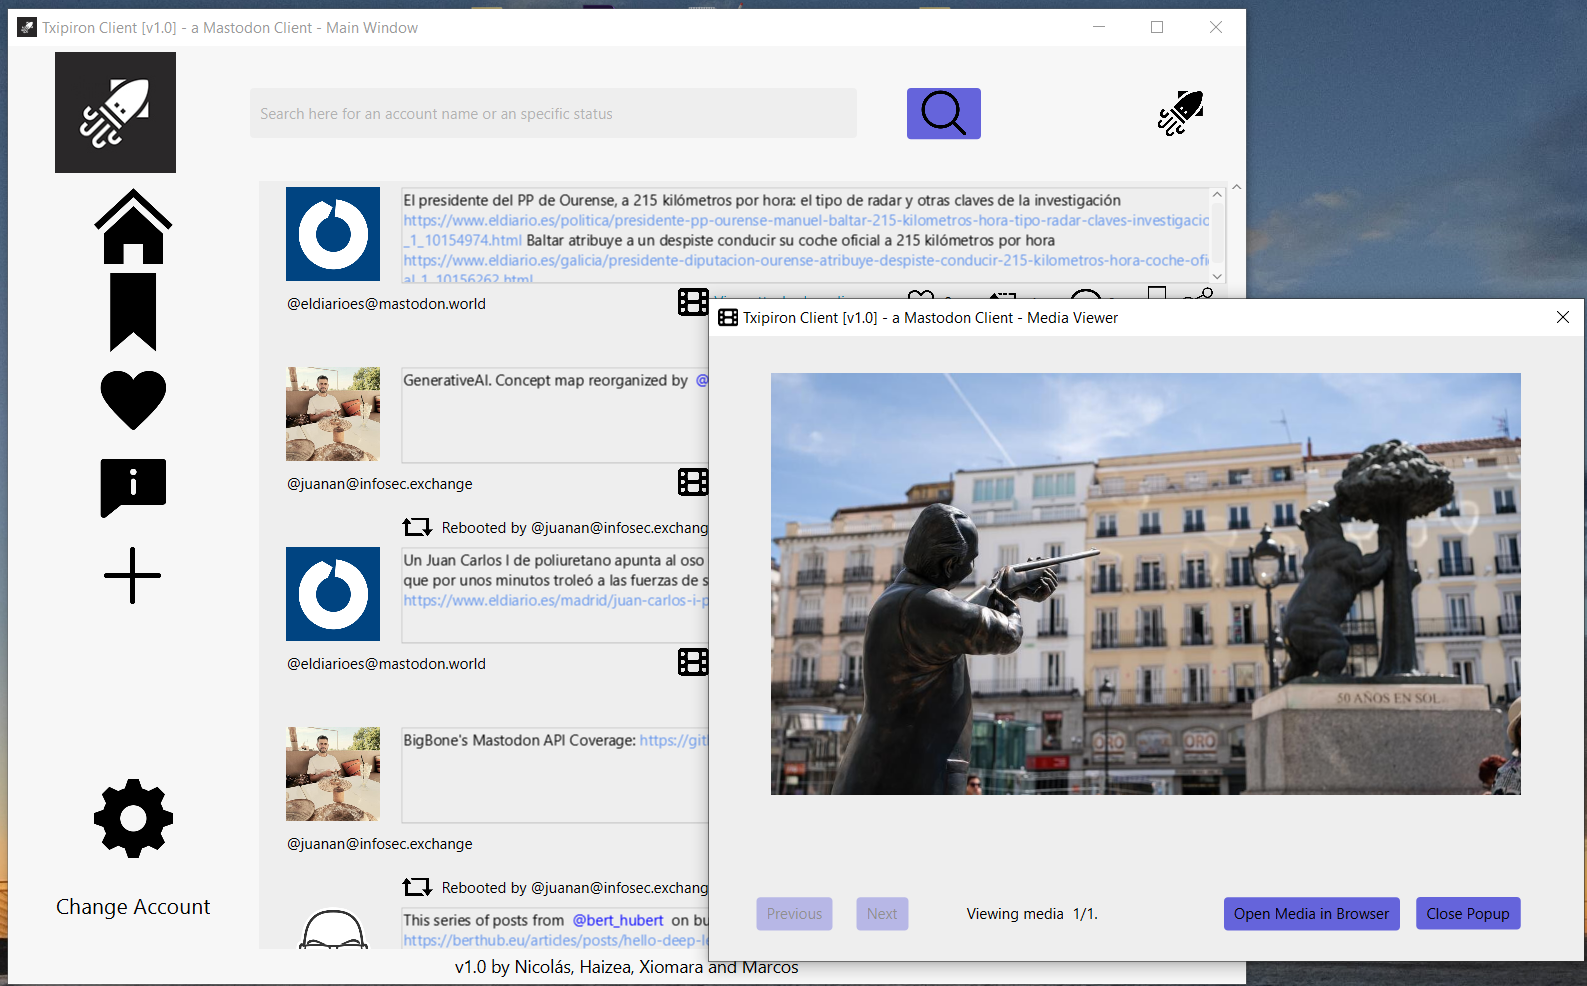Click the timeline list scroll-up arrow
Viewport: 1587px width, 986px height.
(x=1237, y=188)
